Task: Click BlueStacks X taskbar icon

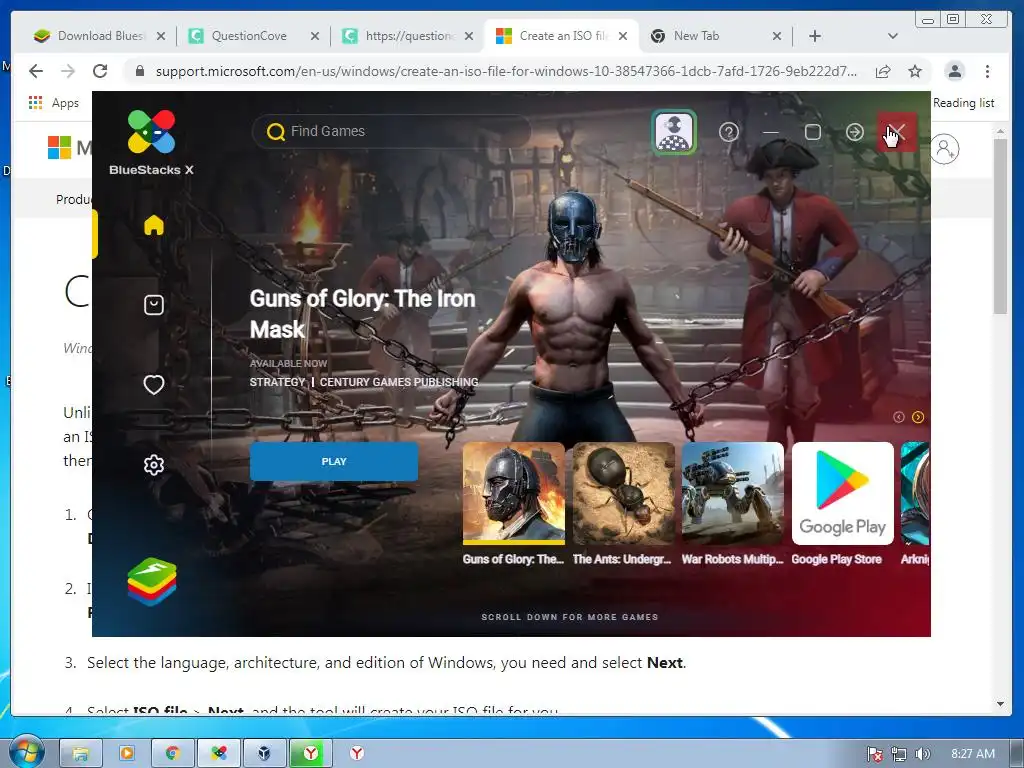Action: coord(219,754)
